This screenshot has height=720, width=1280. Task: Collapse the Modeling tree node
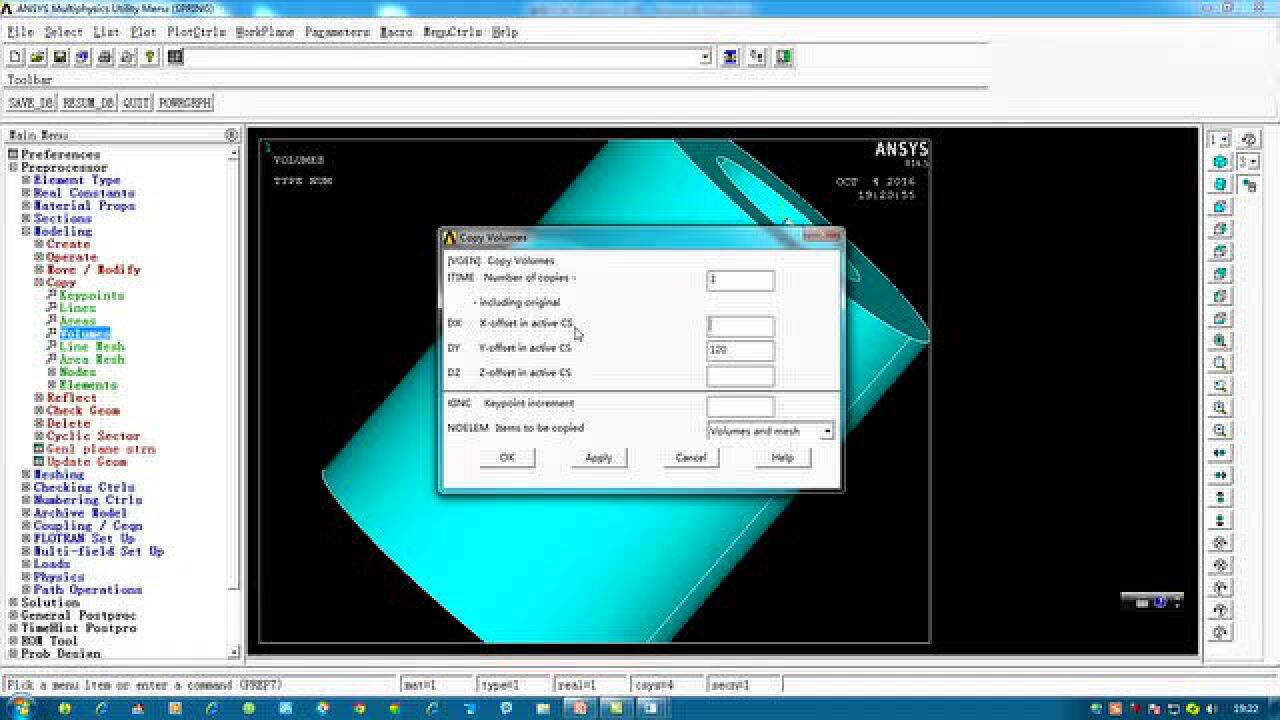(27, 231)
